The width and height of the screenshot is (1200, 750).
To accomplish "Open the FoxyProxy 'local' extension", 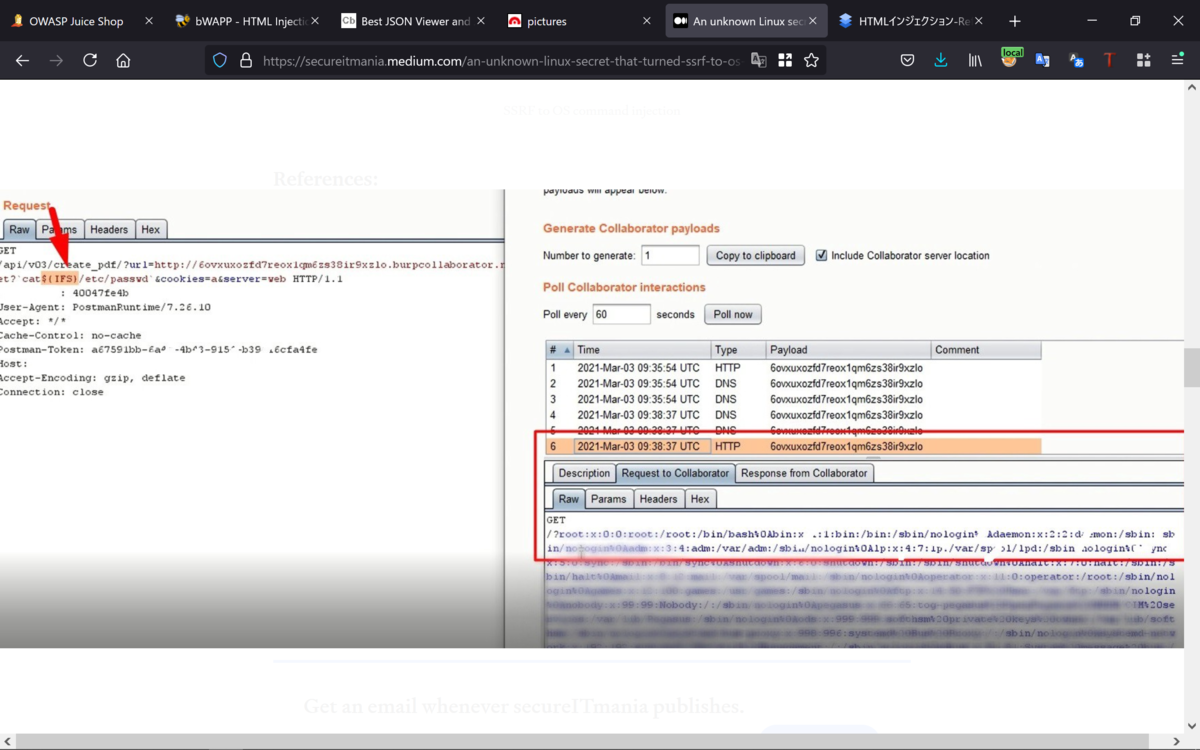I will 1010,59.
